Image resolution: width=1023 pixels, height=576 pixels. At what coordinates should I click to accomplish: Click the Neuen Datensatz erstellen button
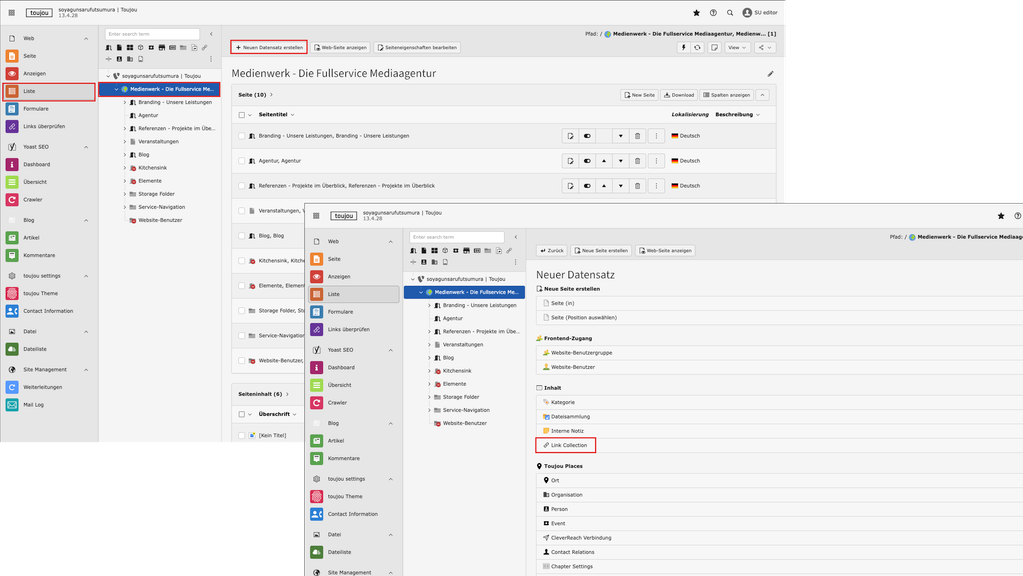click(x=268, y=47)
